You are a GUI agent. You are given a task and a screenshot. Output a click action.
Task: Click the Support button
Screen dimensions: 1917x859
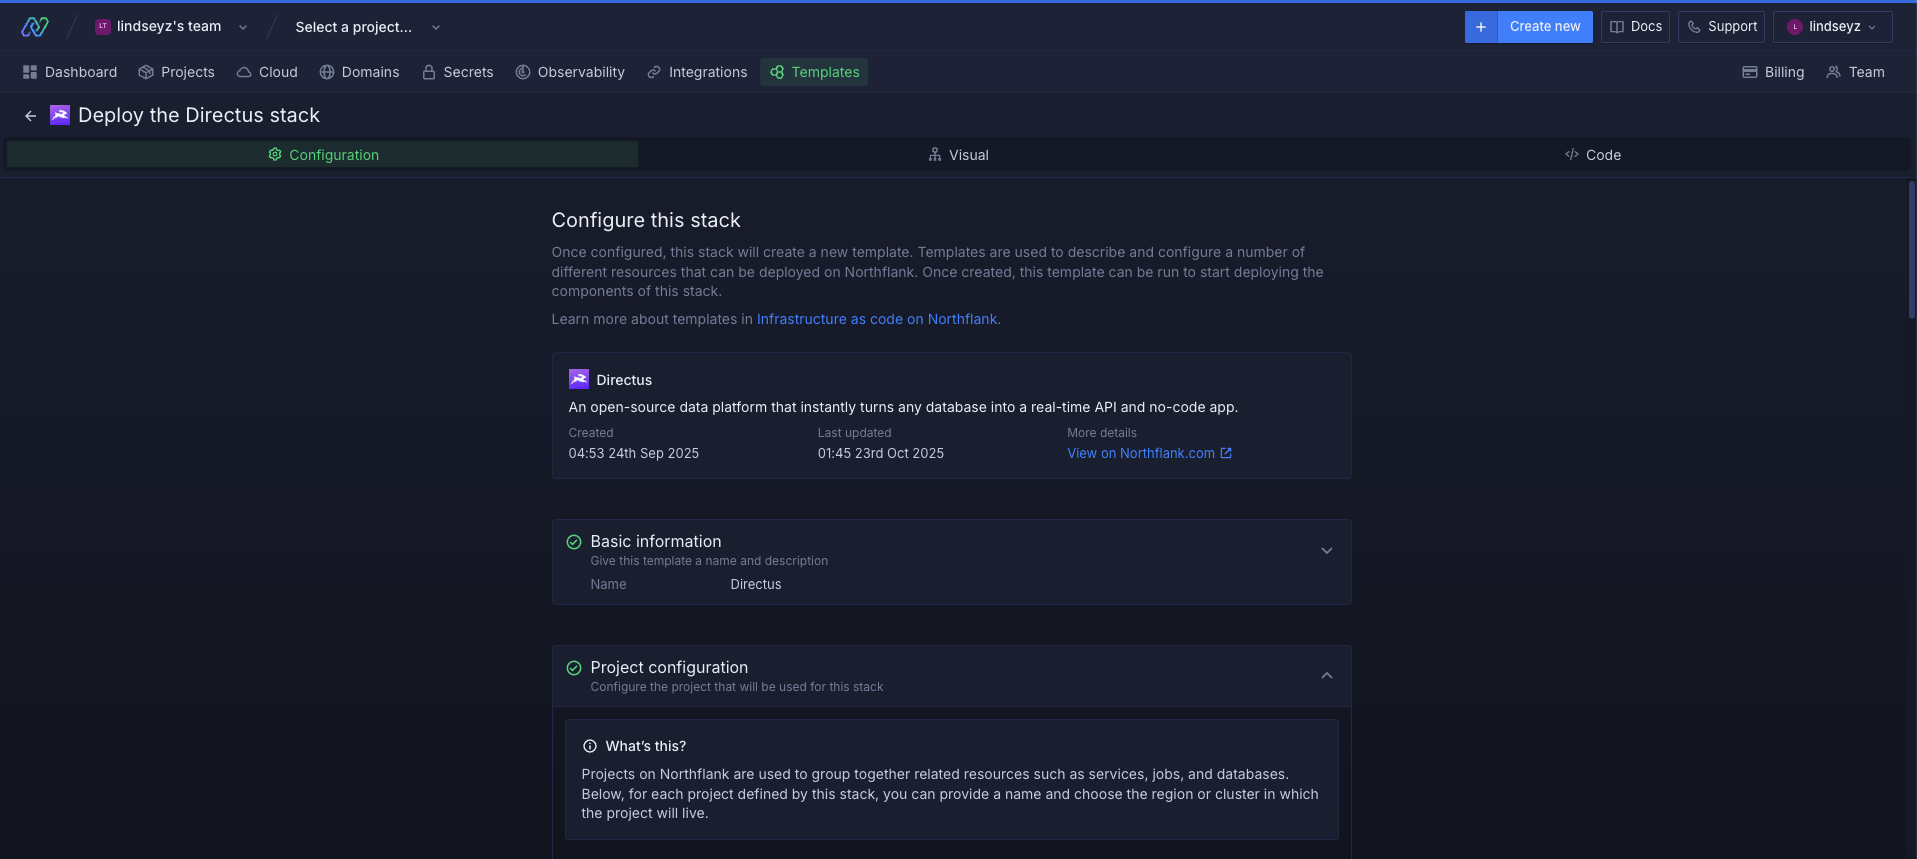1721,27
